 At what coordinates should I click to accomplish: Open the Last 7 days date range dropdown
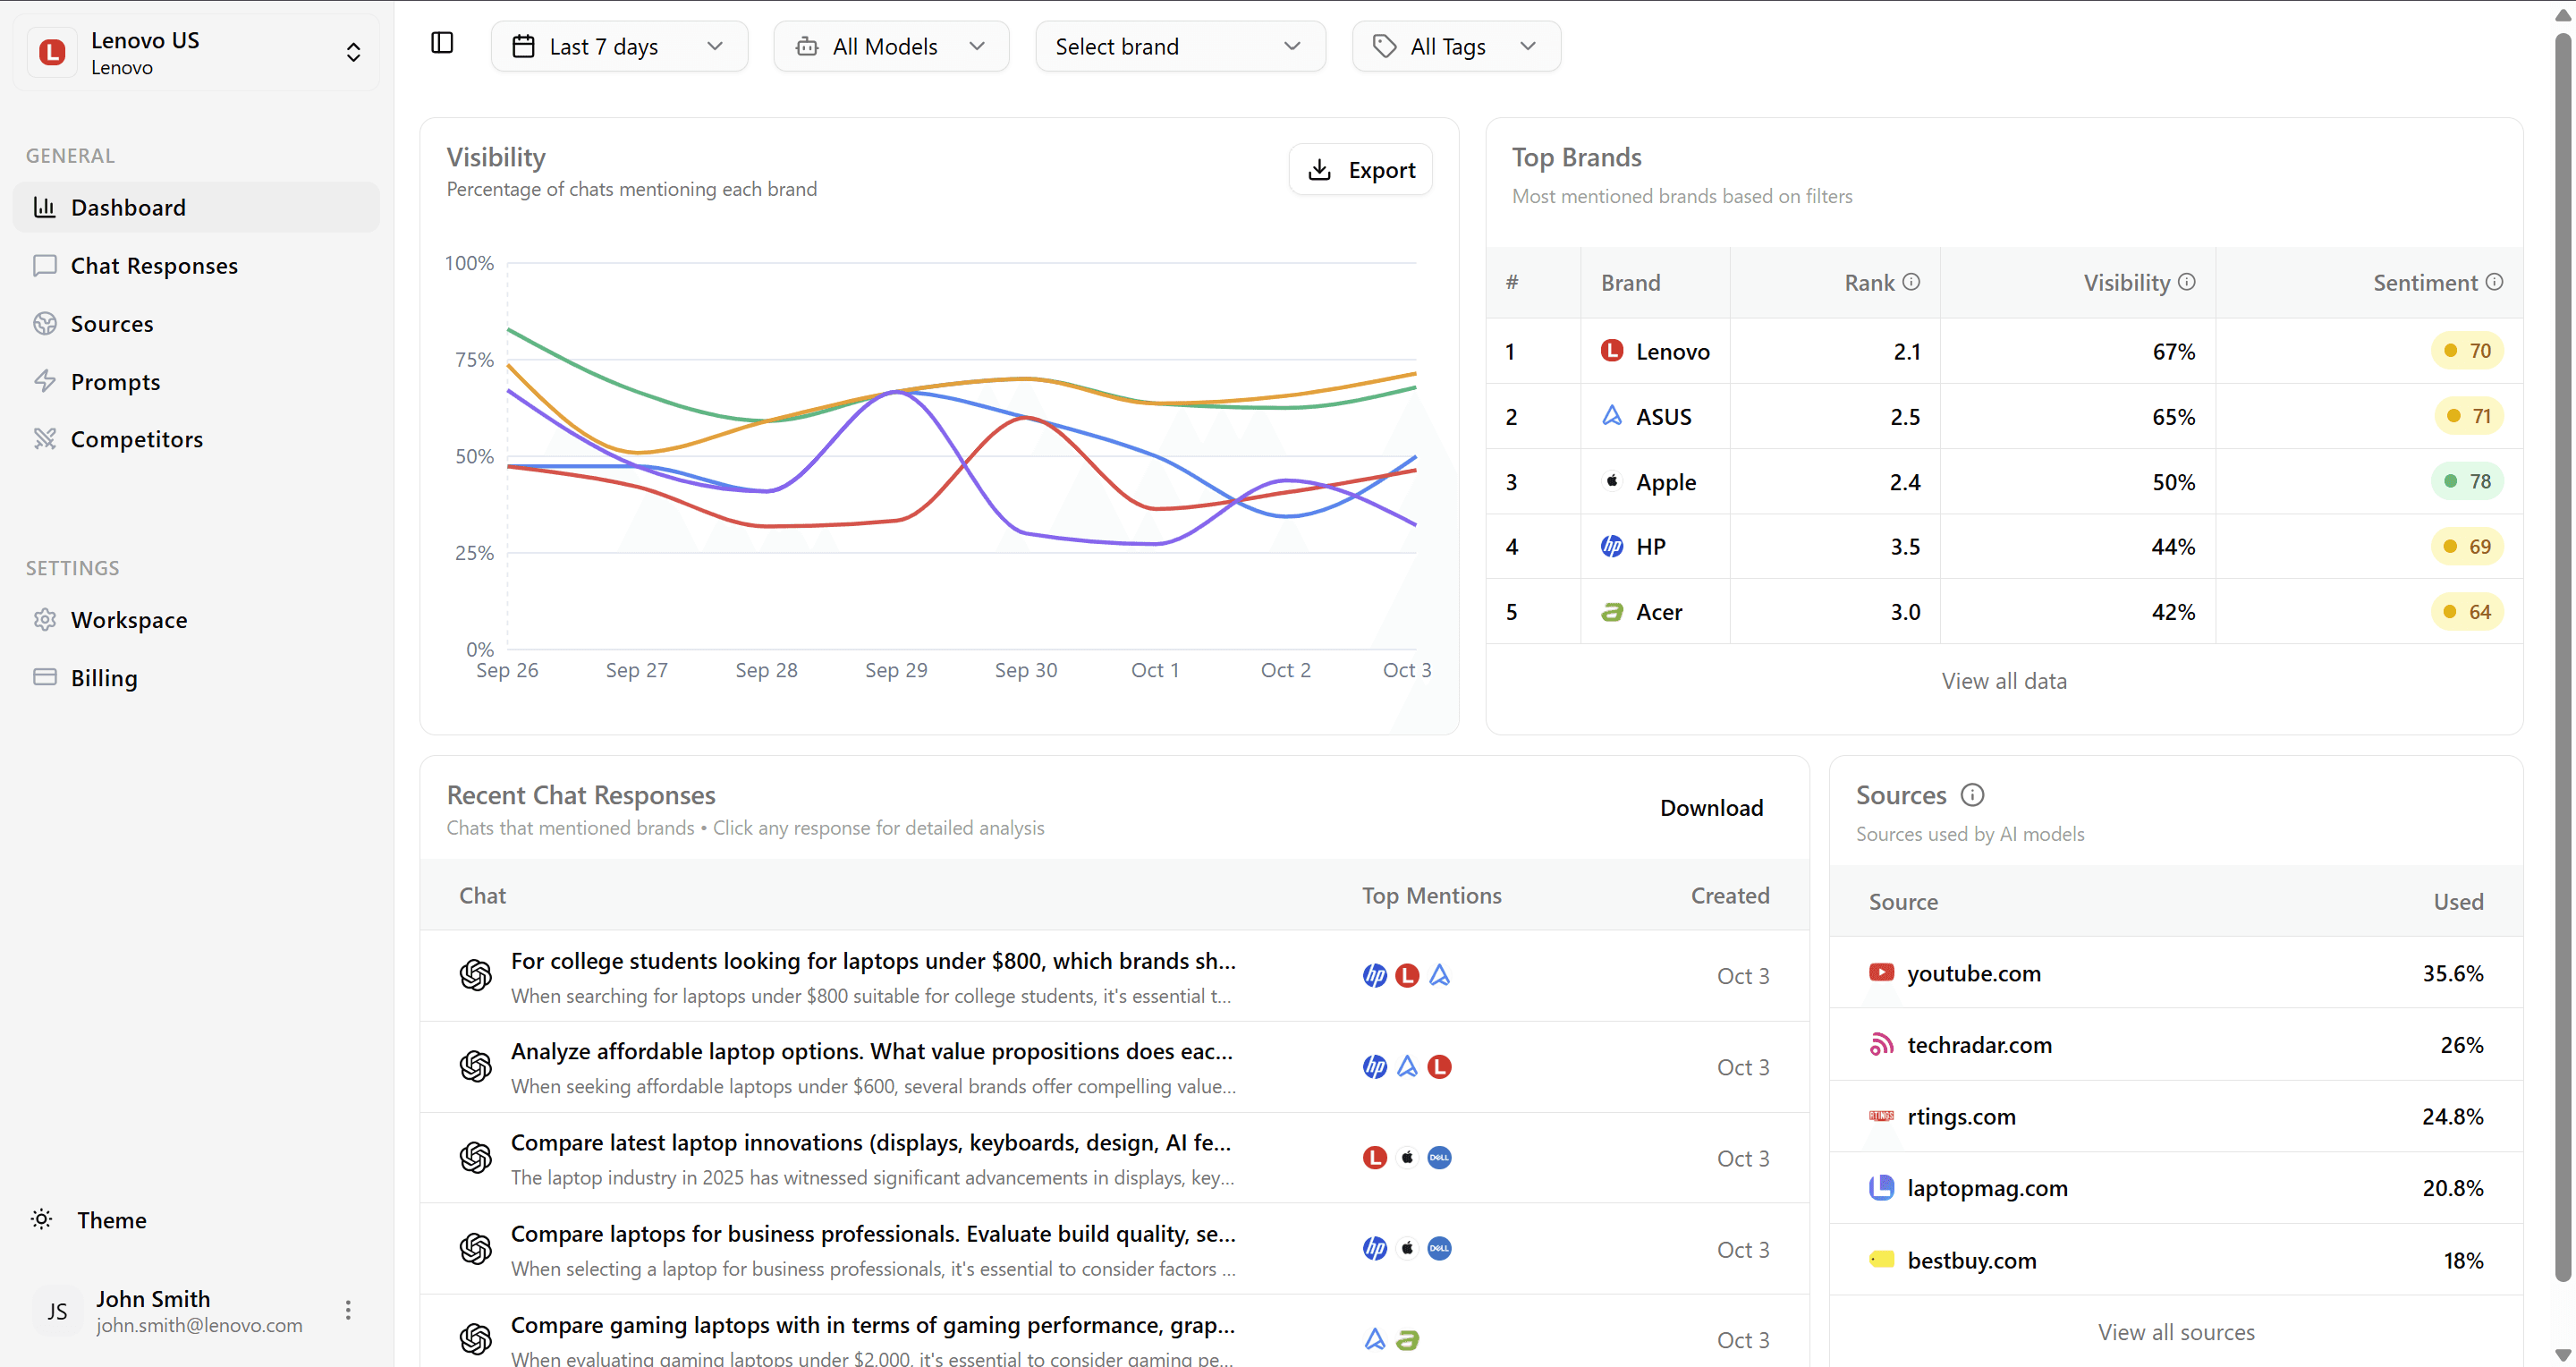coord(618,46)
